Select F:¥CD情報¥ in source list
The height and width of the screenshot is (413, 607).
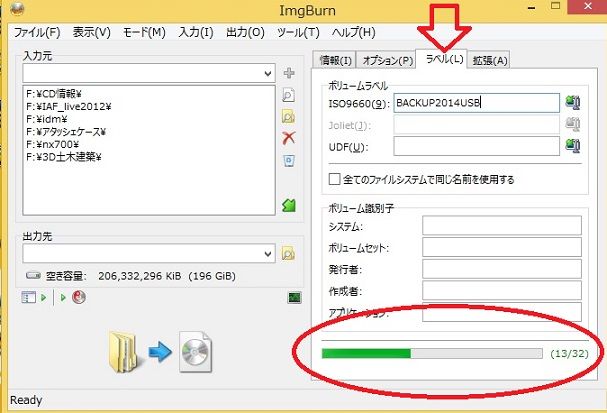pyautogui.click(x=54, y=94)
